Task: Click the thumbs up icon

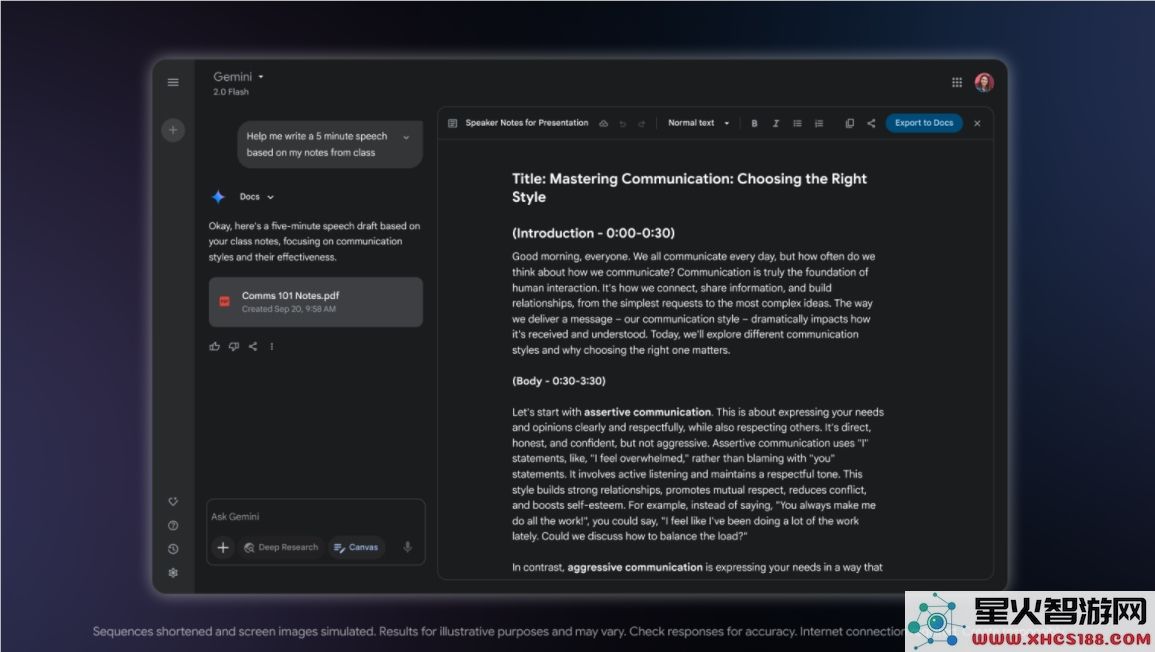Action: (x=214, y=346)
